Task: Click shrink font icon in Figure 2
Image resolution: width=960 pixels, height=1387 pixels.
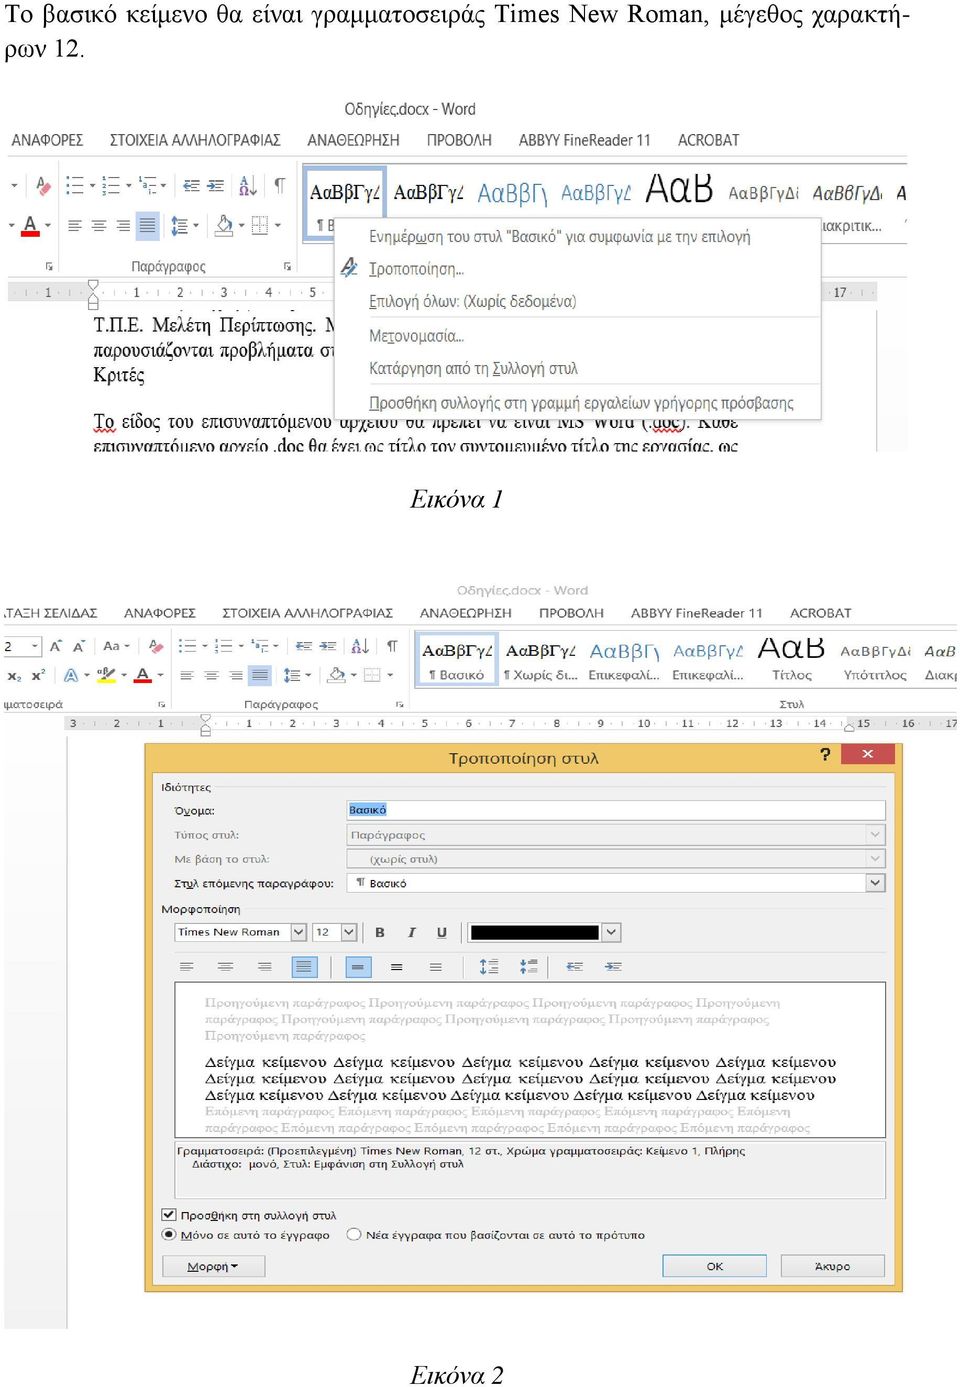Action: (x=78, y=646)
